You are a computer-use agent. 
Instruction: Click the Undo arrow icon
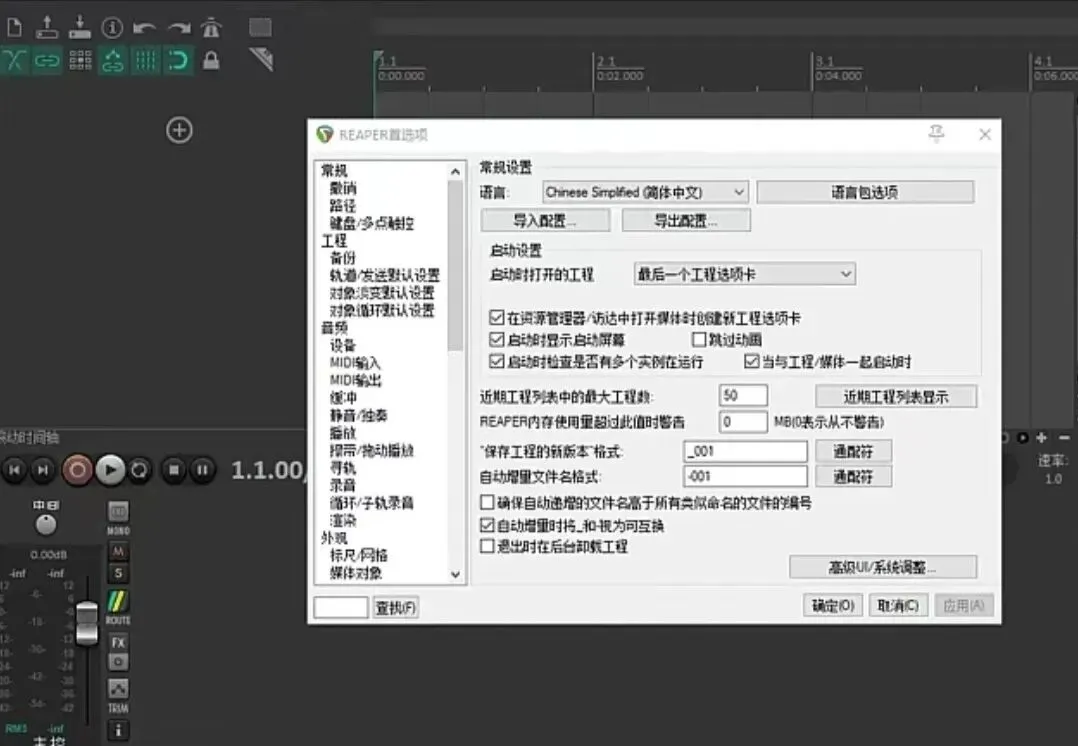click(x=144, y=28)
